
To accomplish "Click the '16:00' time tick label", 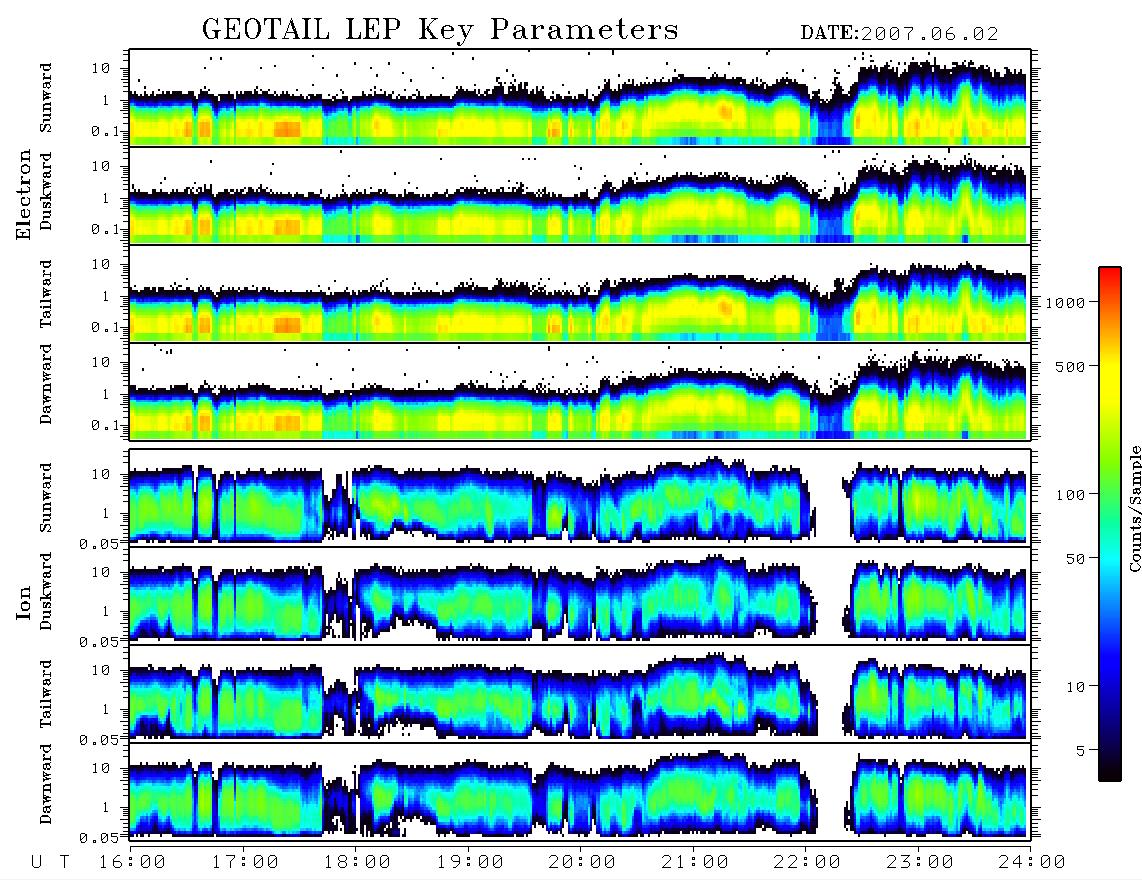I will pyautogui.click(x=133, y=862).
